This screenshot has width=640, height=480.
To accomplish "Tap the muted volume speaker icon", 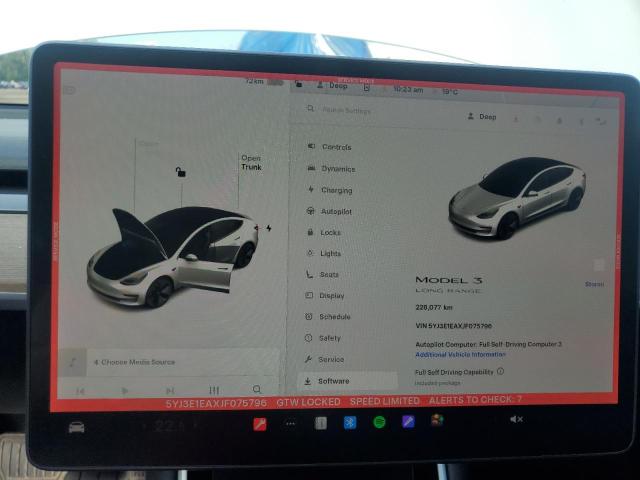I will click(x=516, y=419).
